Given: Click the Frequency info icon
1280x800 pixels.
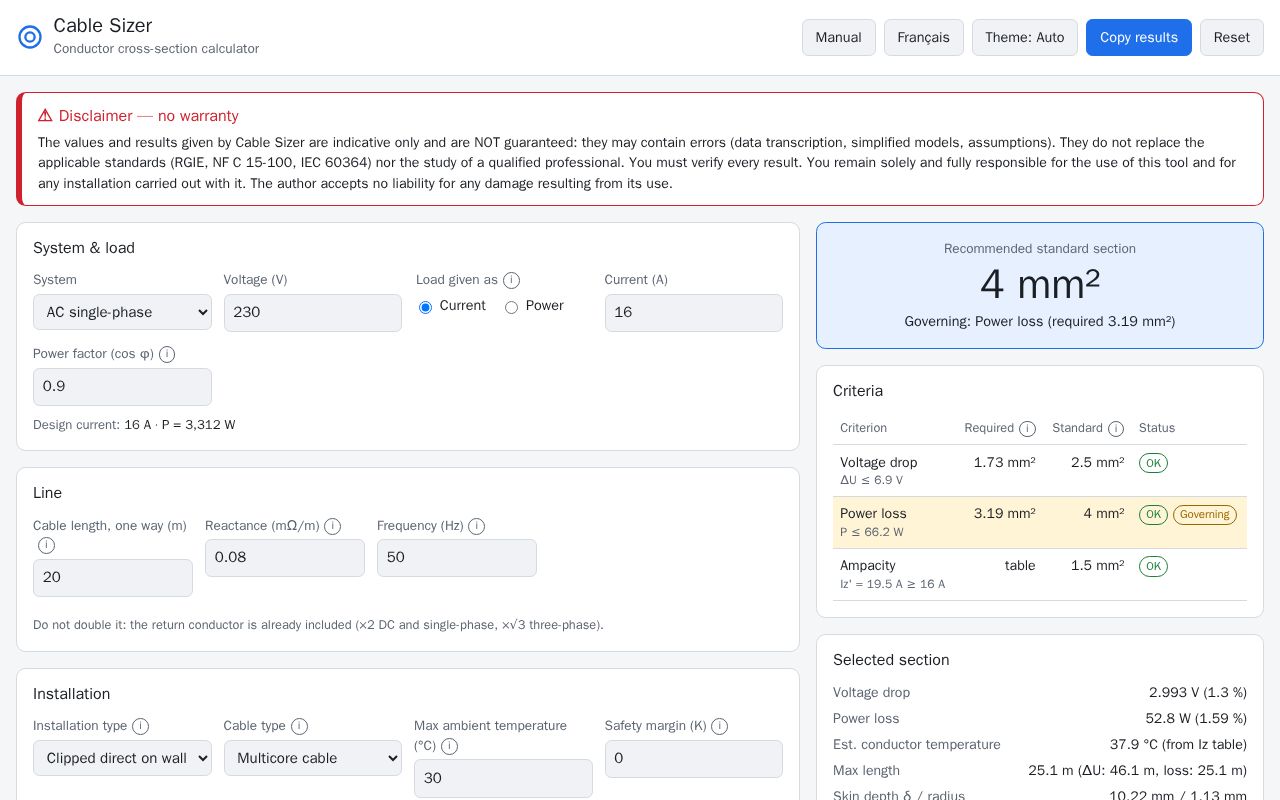Looking at the screenshot, I should [476, 526].
